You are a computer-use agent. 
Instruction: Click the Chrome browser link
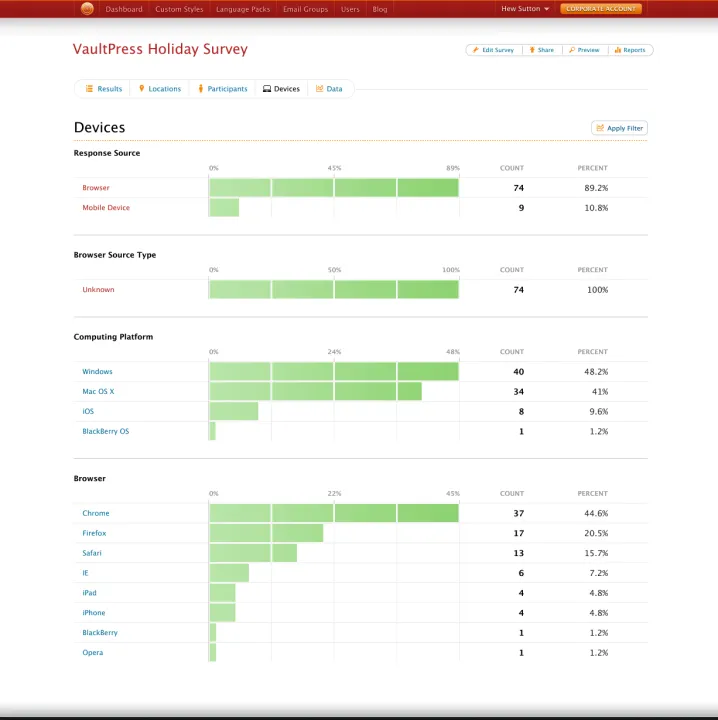[x=96, y=513]
